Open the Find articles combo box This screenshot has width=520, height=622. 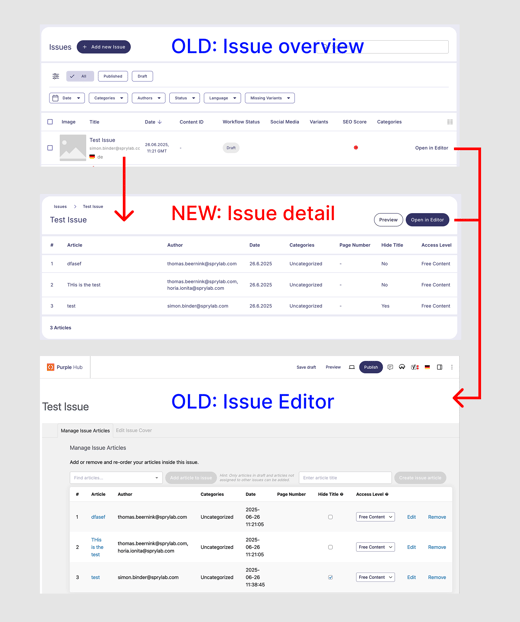pyautogui.click(x=116, y=478)
